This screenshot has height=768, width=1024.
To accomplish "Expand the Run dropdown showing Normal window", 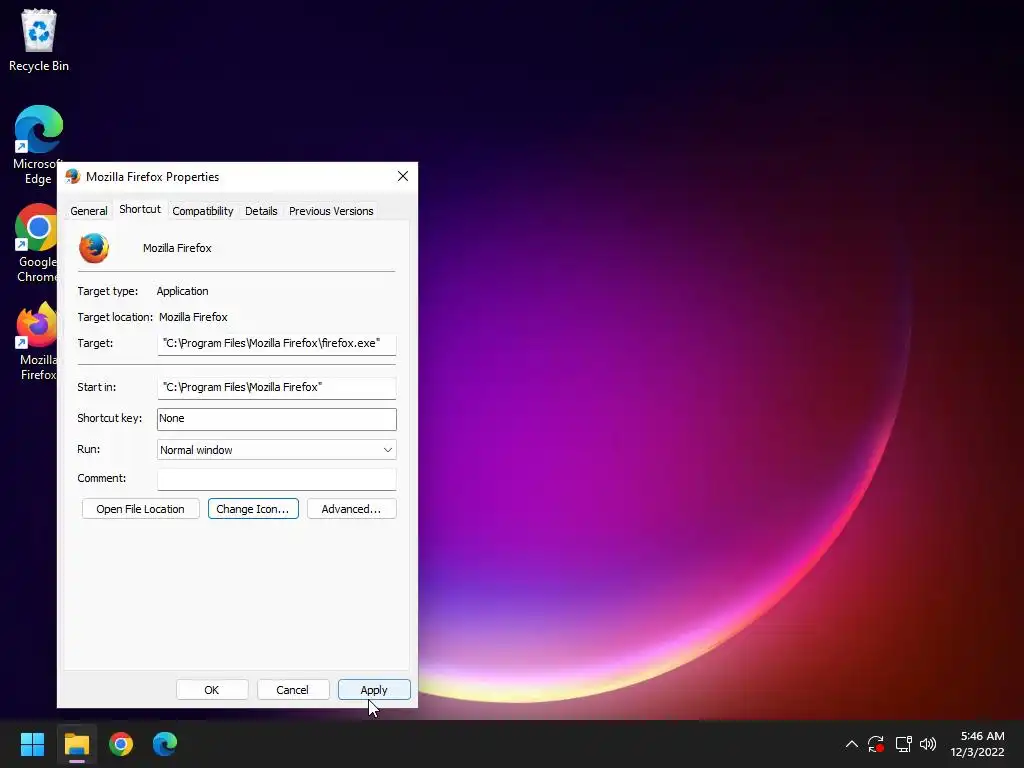I will click(277, 450).
